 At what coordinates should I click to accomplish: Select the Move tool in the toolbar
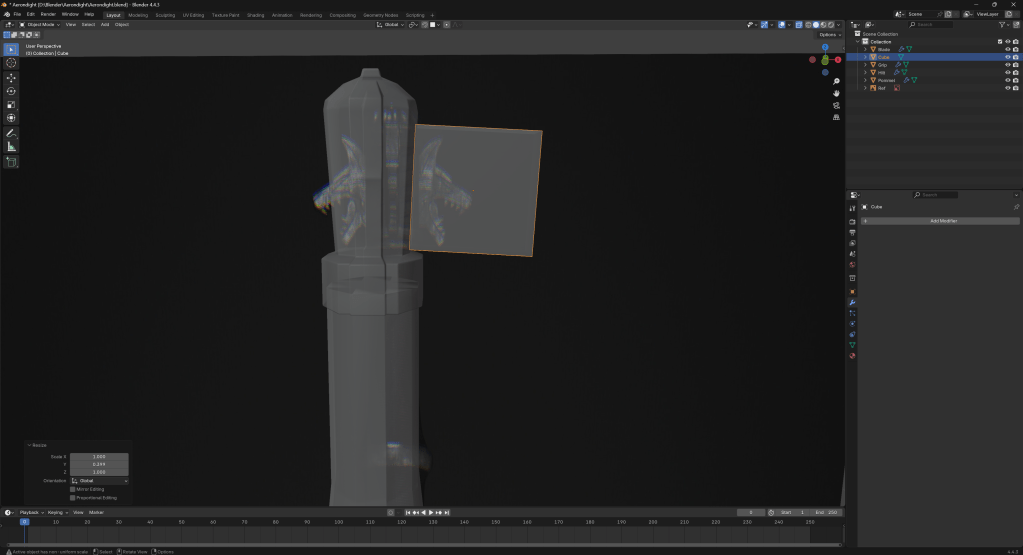pyautogui.click(x=11, y=77)
